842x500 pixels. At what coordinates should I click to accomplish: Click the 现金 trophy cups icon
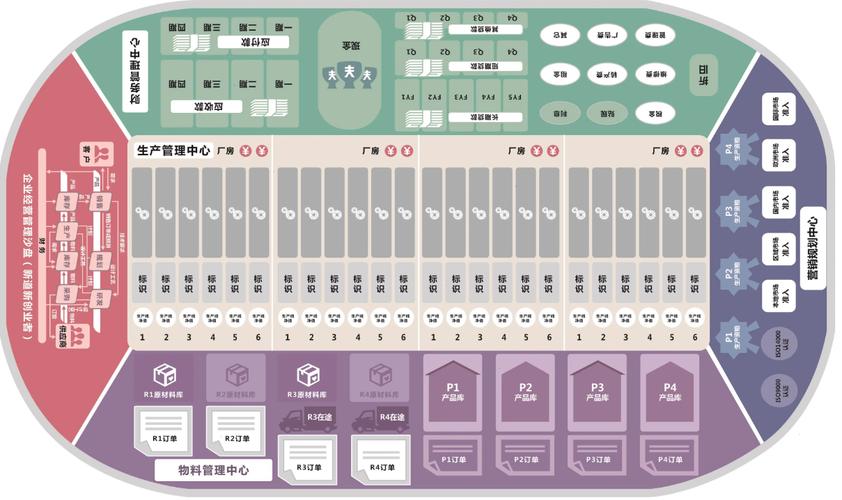point(349,74)
